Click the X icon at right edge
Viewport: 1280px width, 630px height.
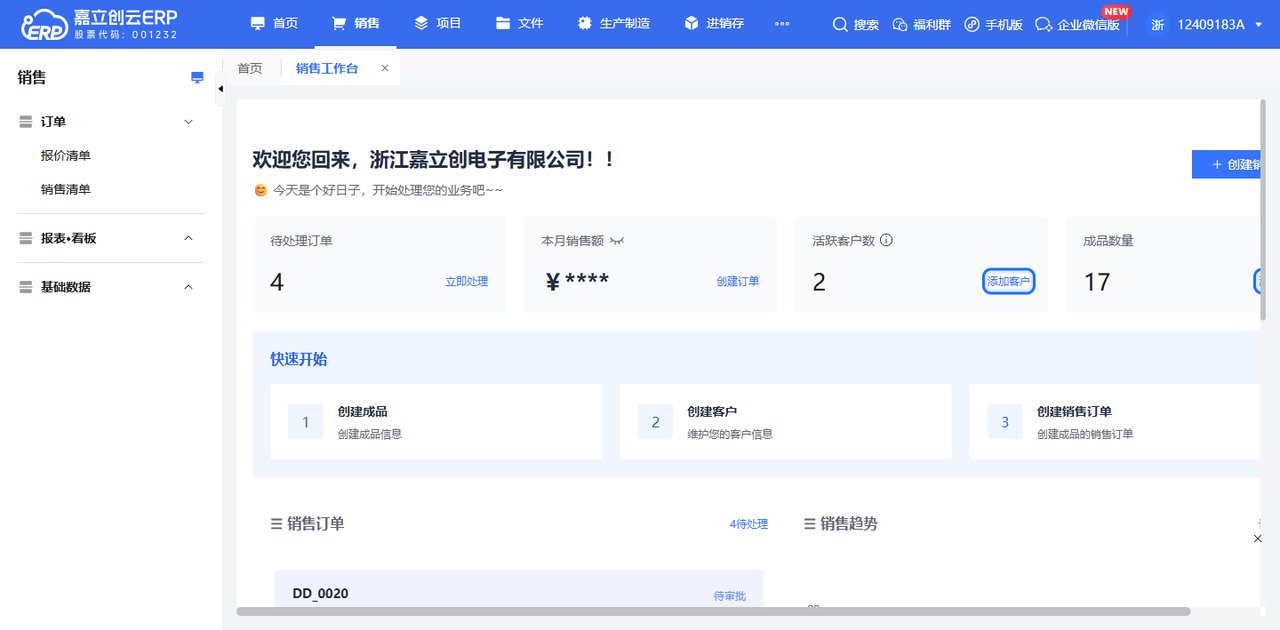[1258, 539]
